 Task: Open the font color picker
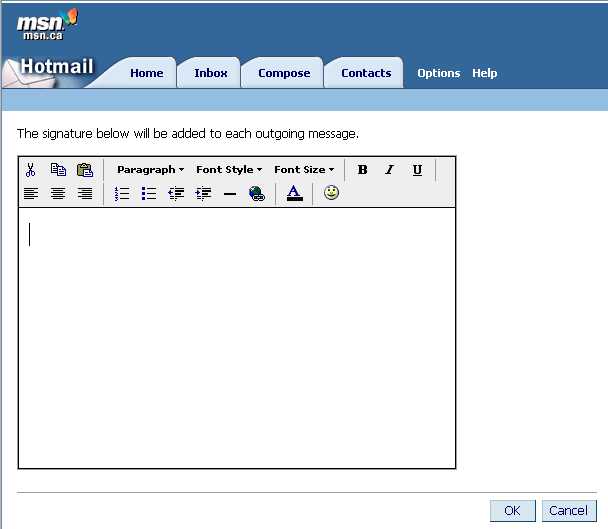(294, 193)
